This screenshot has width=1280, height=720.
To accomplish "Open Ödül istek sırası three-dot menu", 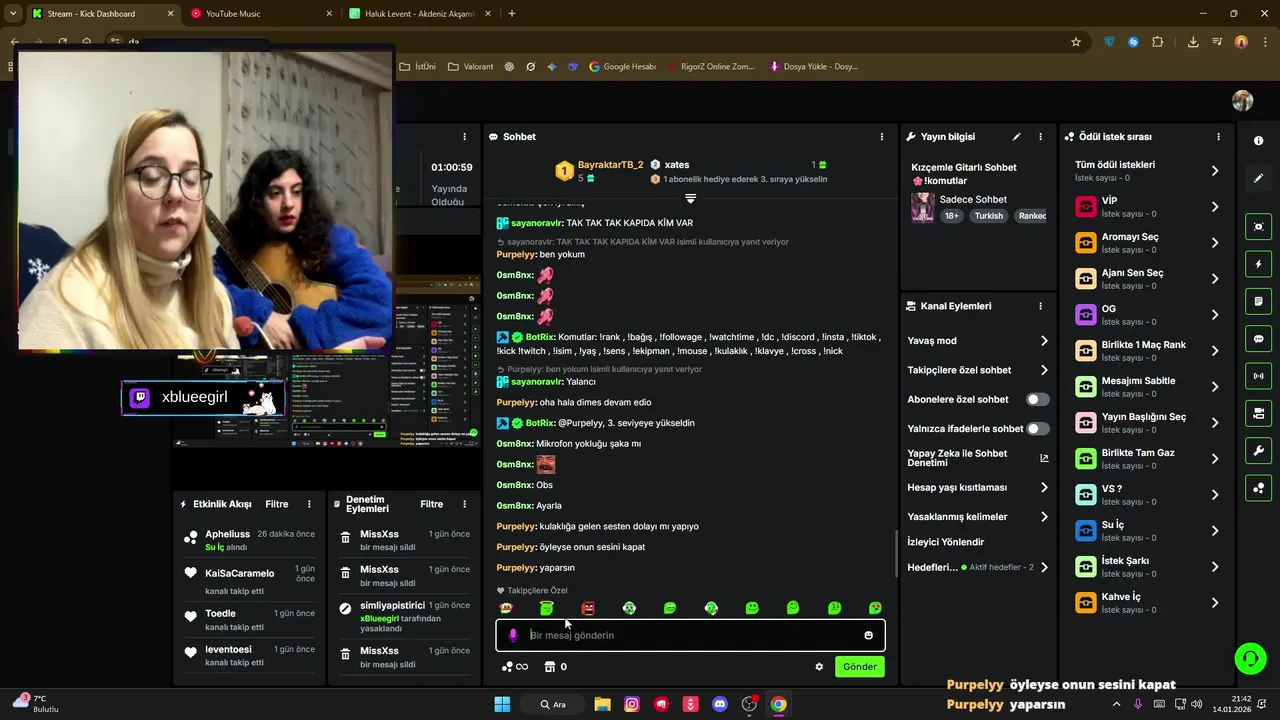I will (x=1218, y=137).
